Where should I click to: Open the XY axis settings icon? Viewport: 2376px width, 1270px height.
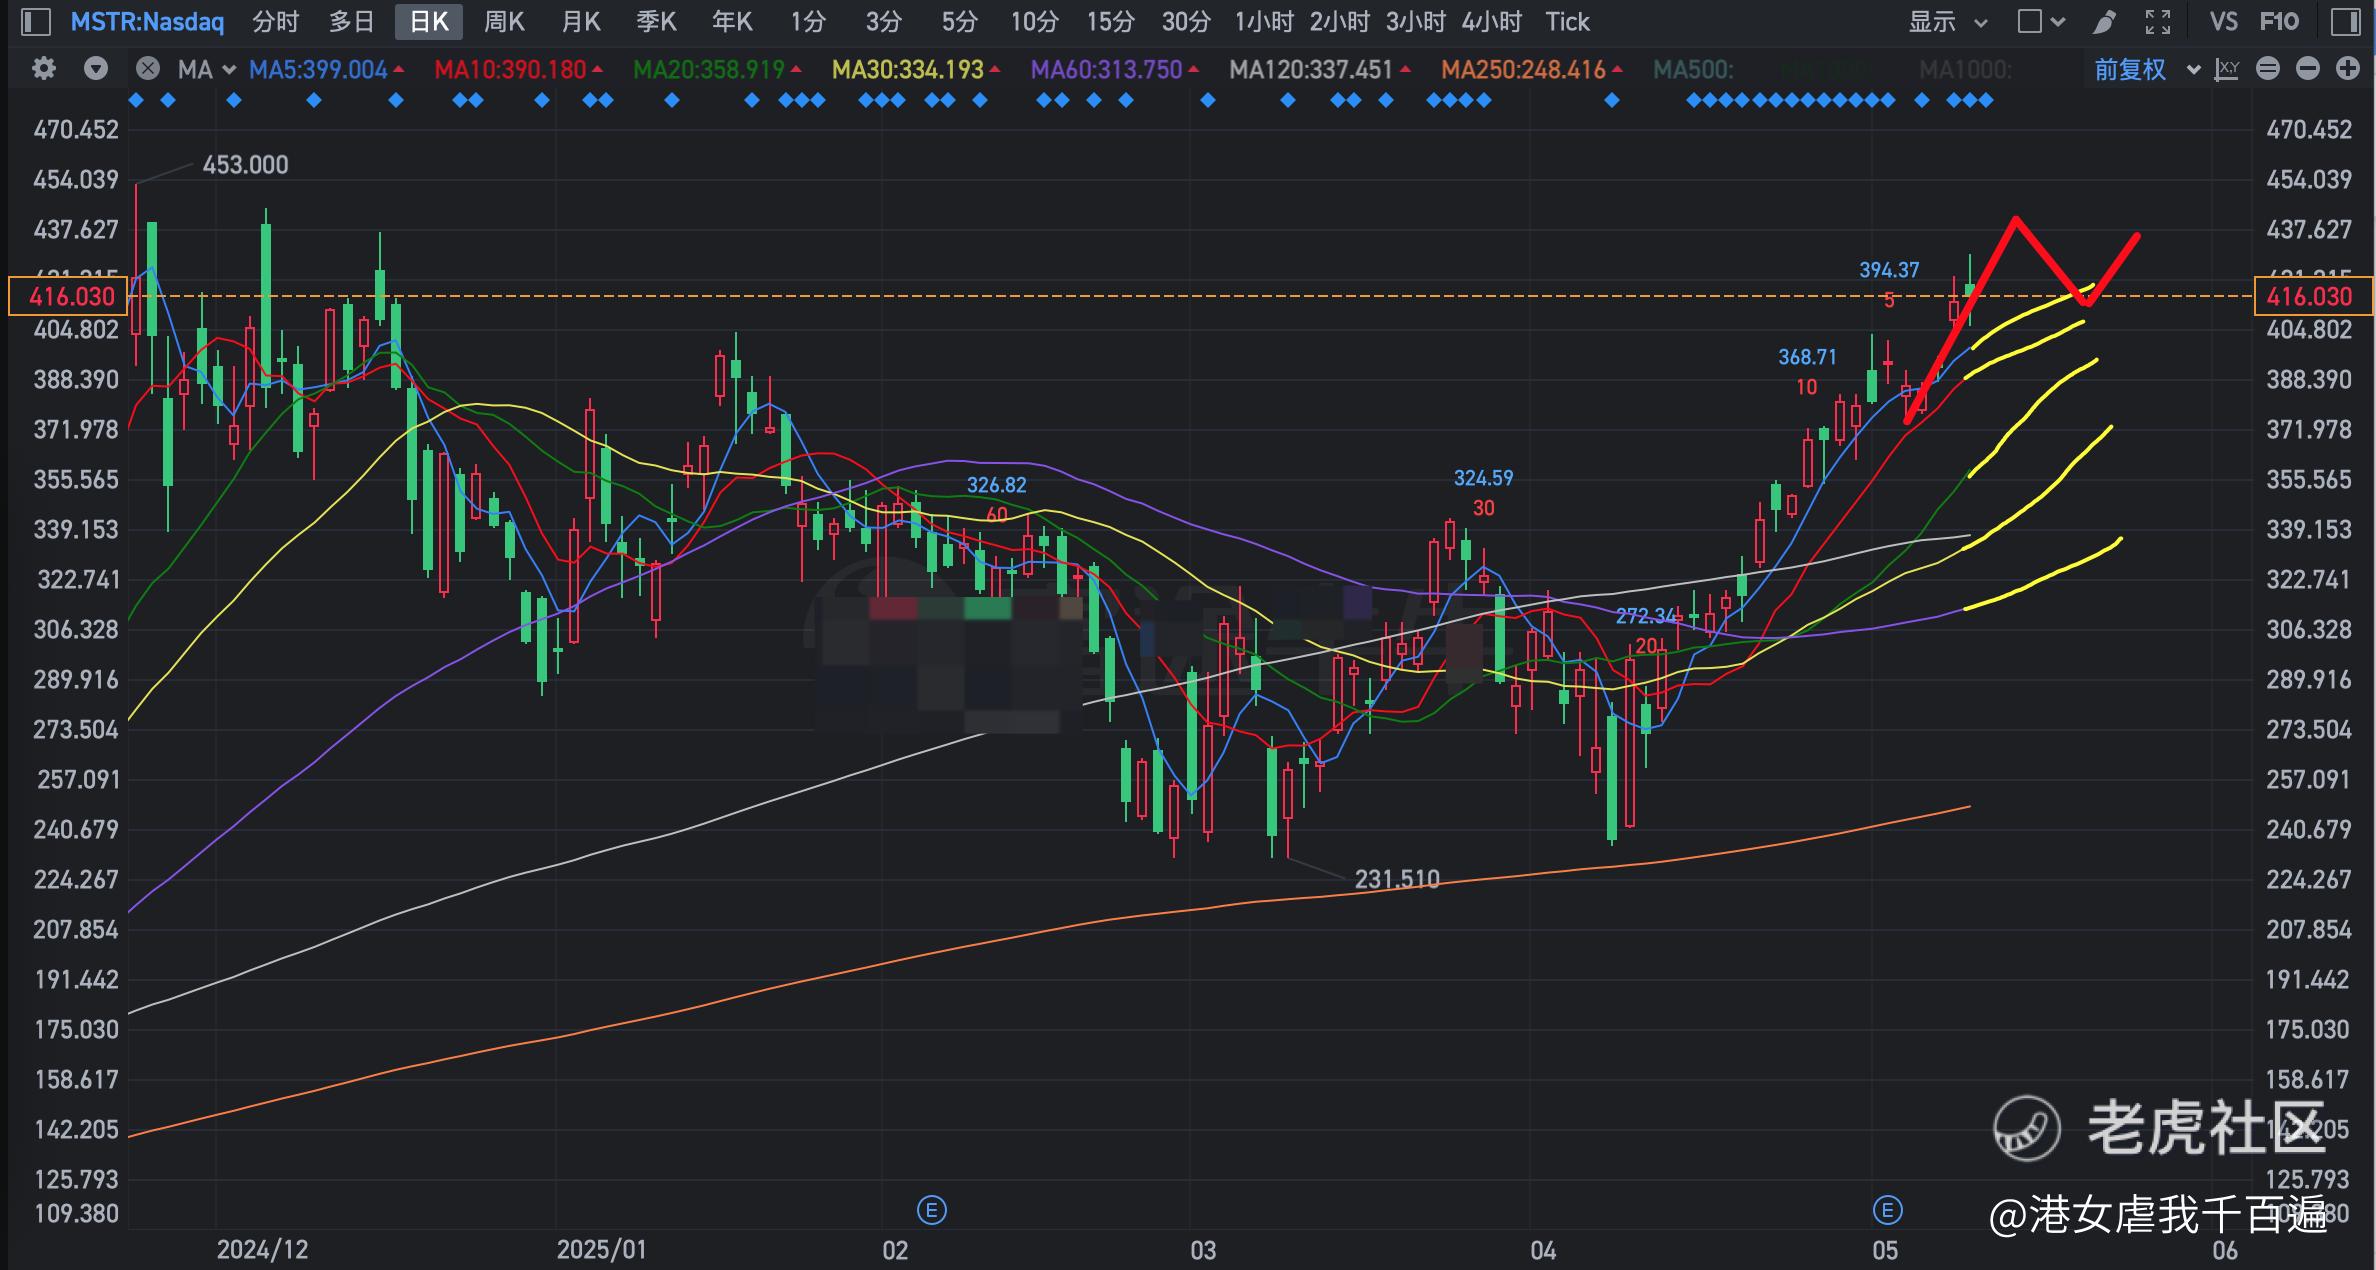pyautogui.click(x=2227, y=69)
